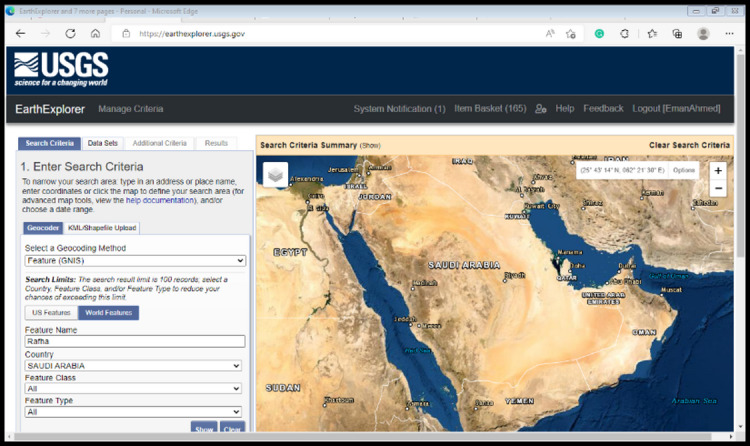Switch to US Features toggle
Viewport: 750px width, 446px height.
(51, 312)
